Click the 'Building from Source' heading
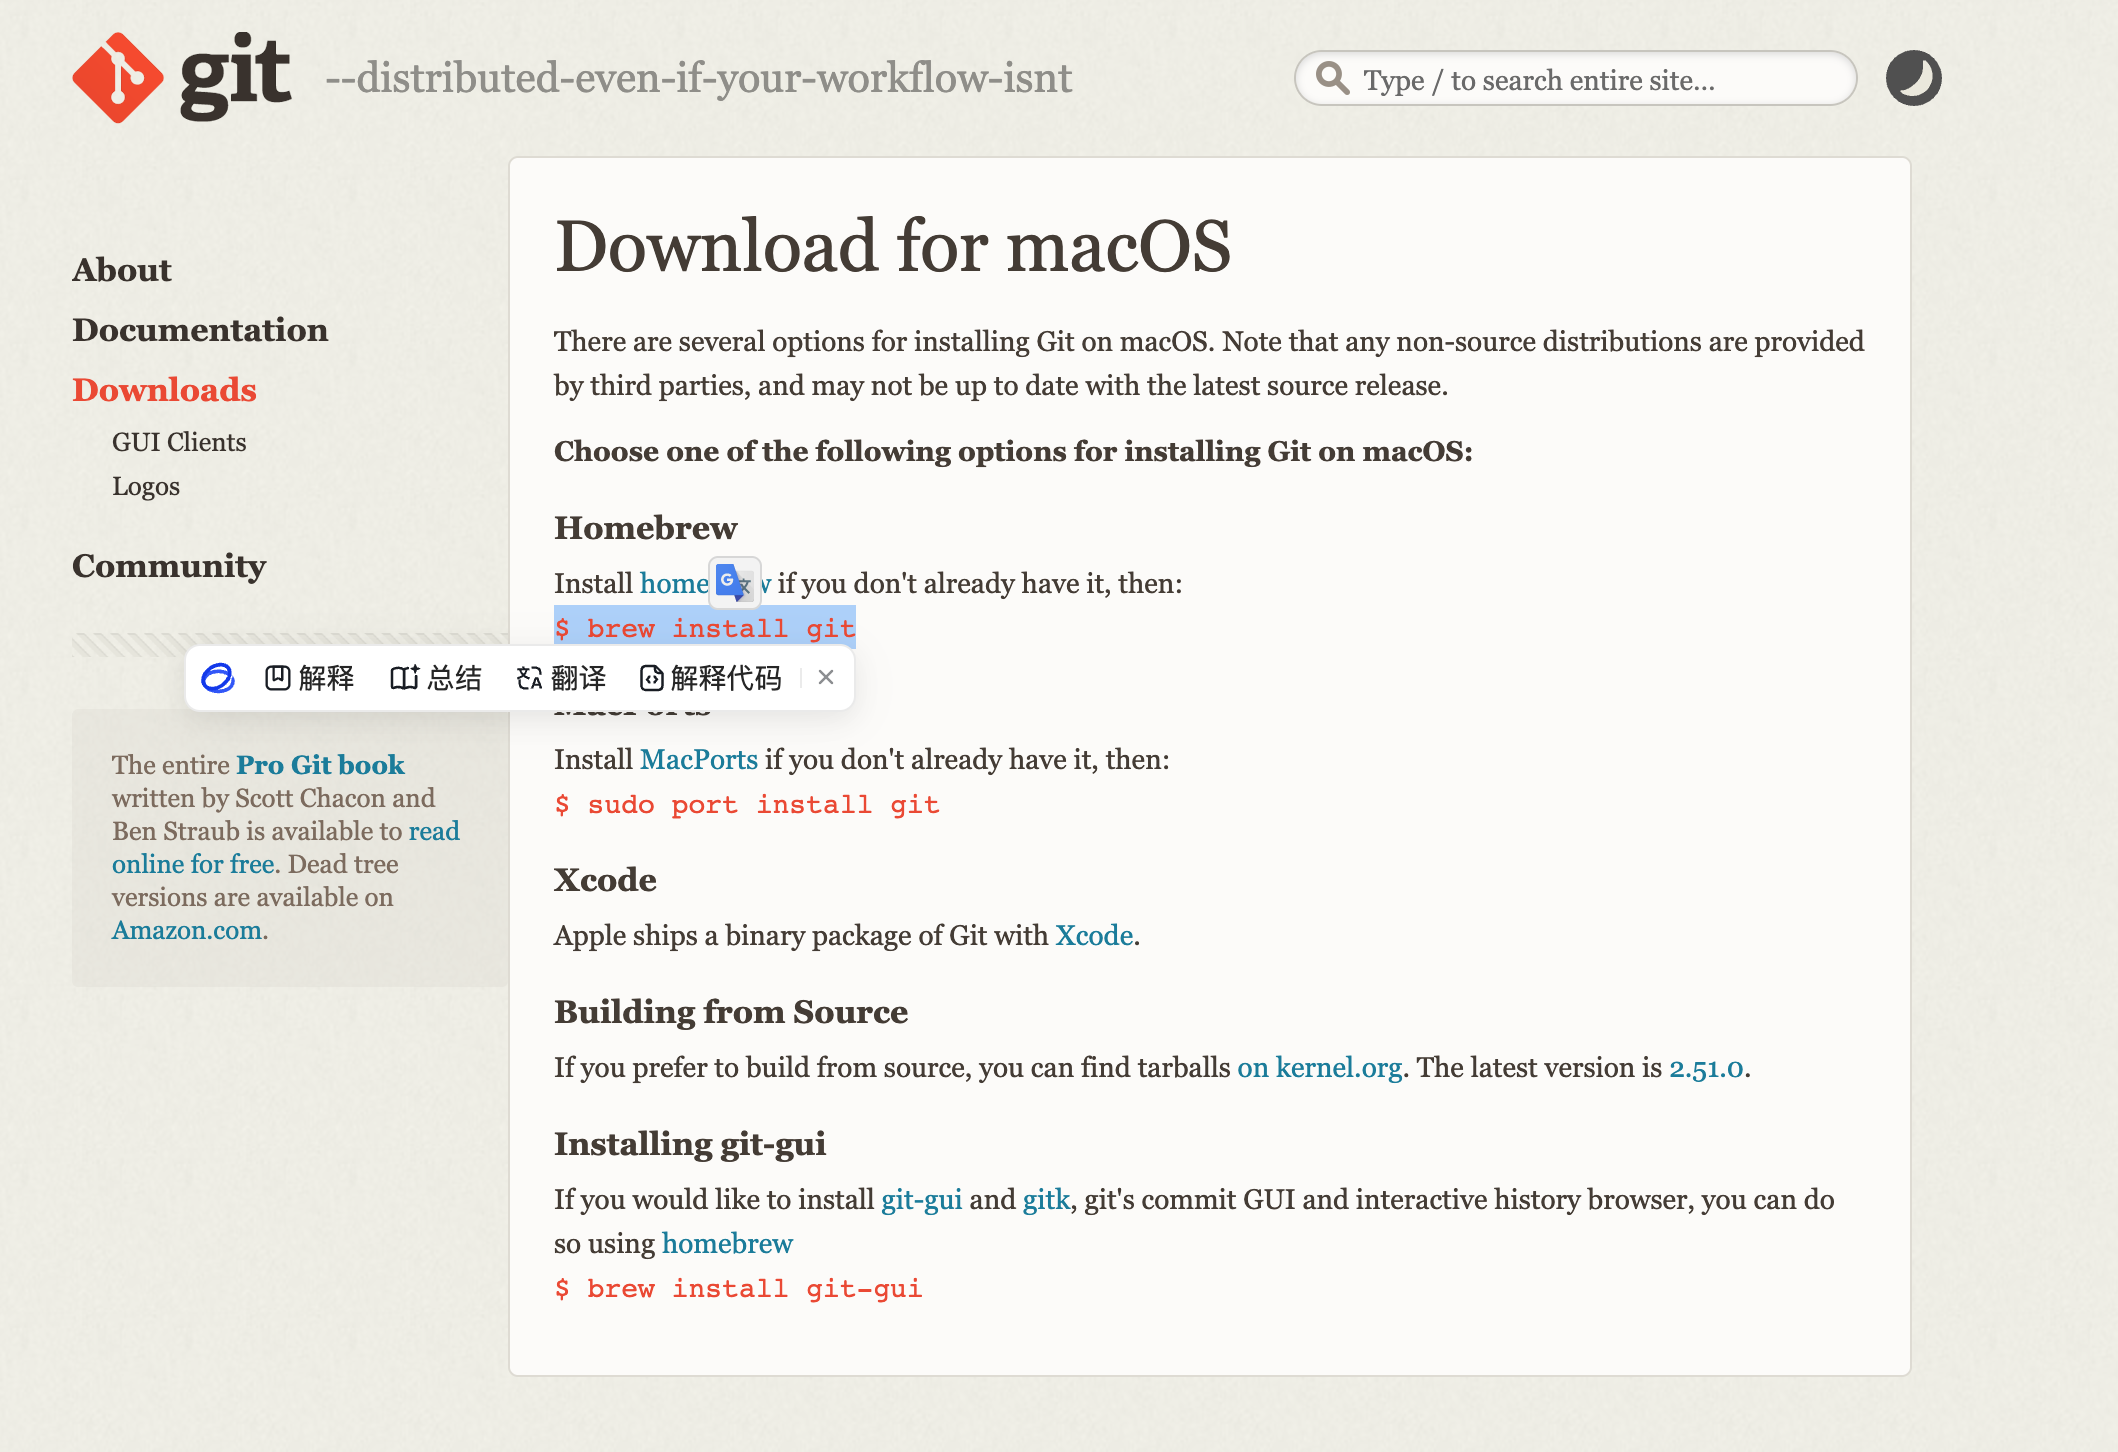The width and height of the screenshot is (2118, 1452). (731, 1012)
